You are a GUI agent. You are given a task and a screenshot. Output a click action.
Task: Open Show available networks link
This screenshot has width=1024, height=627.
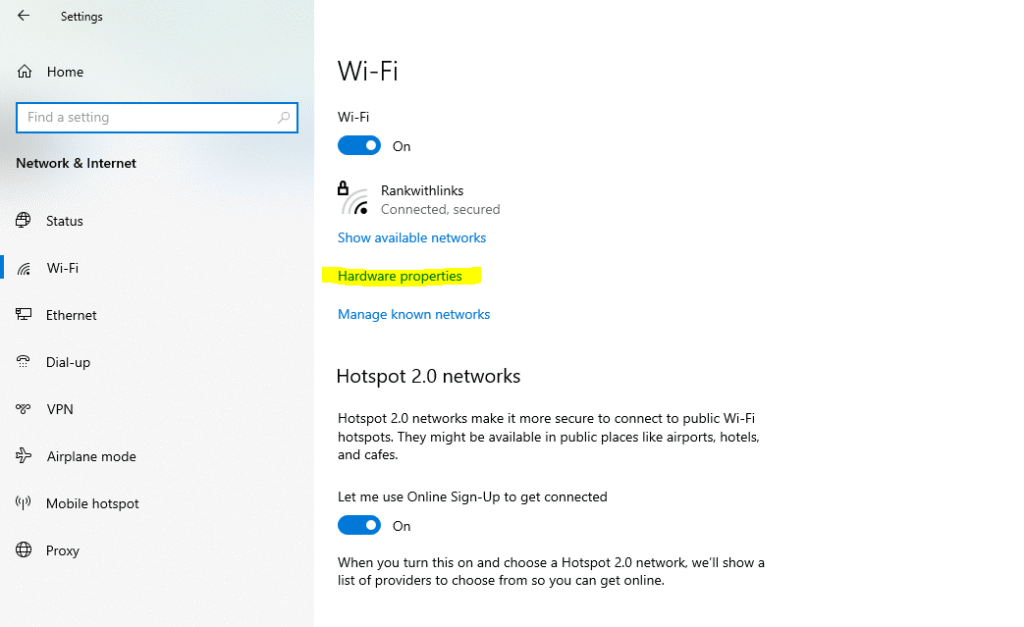pos(411,238)
